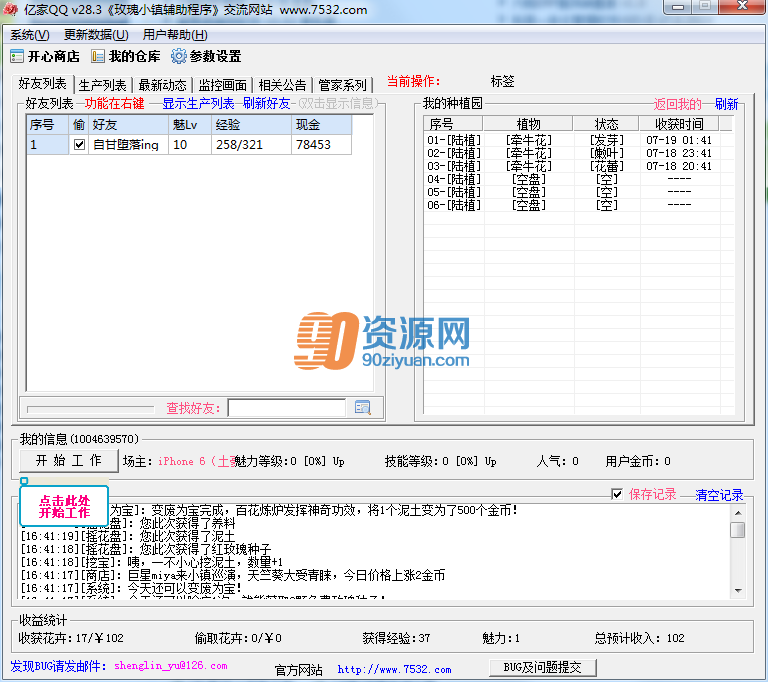Click 魅力等级 Up label
Image resolution: width=768 pixels, height=682 pixels.
click(338, 461)
